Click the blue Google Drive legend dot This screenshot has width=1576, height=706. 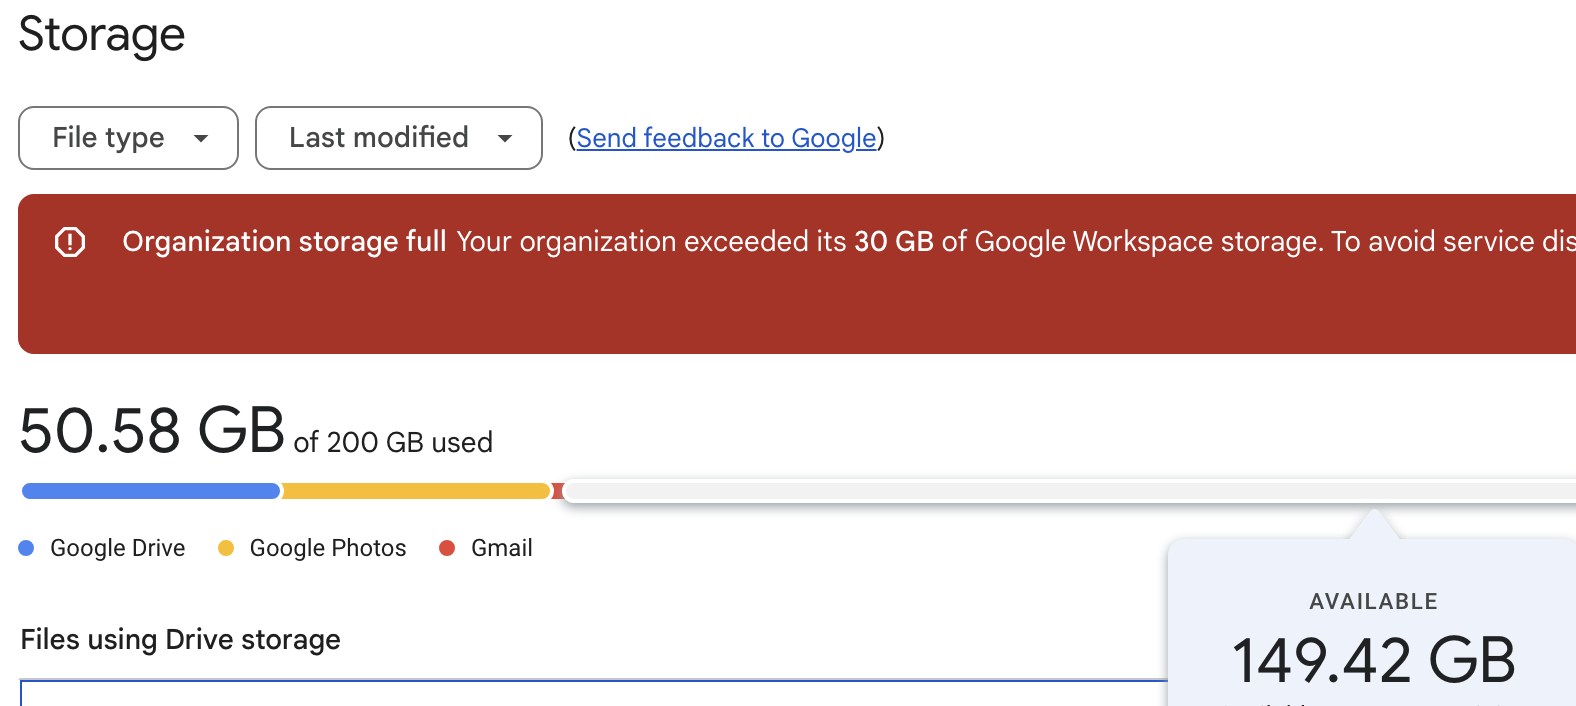27,548
